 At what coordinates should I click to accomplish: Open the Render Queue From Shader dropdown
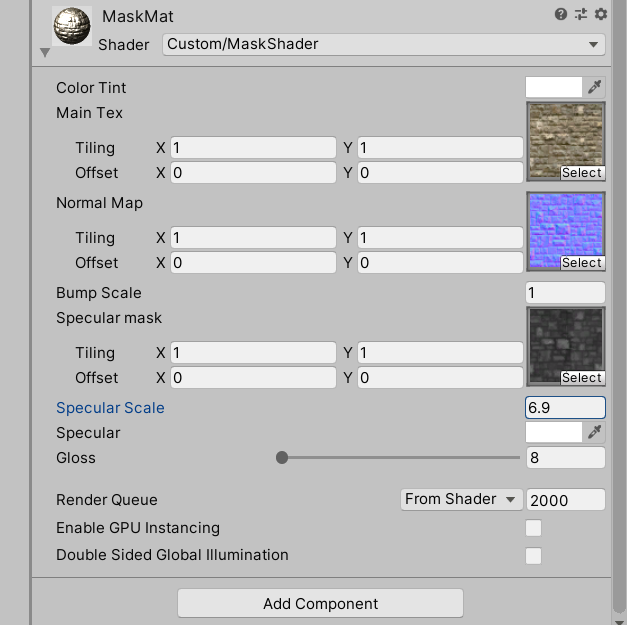(x=461, y=499)
